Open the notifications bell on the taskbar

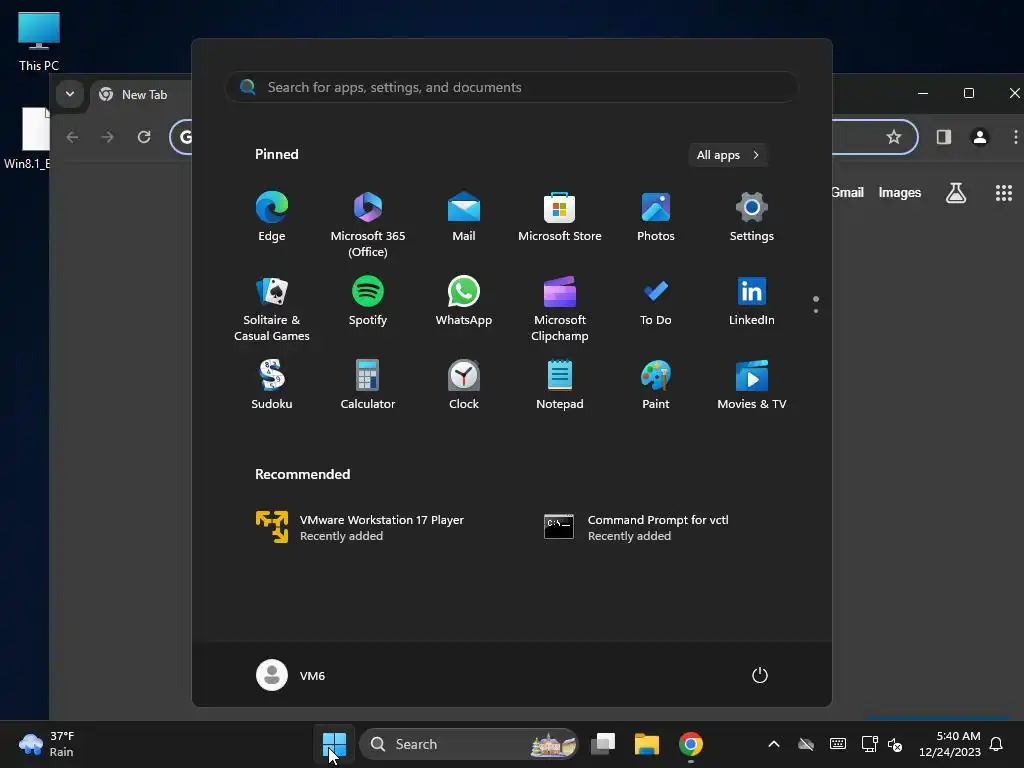[x=997, y=744]
